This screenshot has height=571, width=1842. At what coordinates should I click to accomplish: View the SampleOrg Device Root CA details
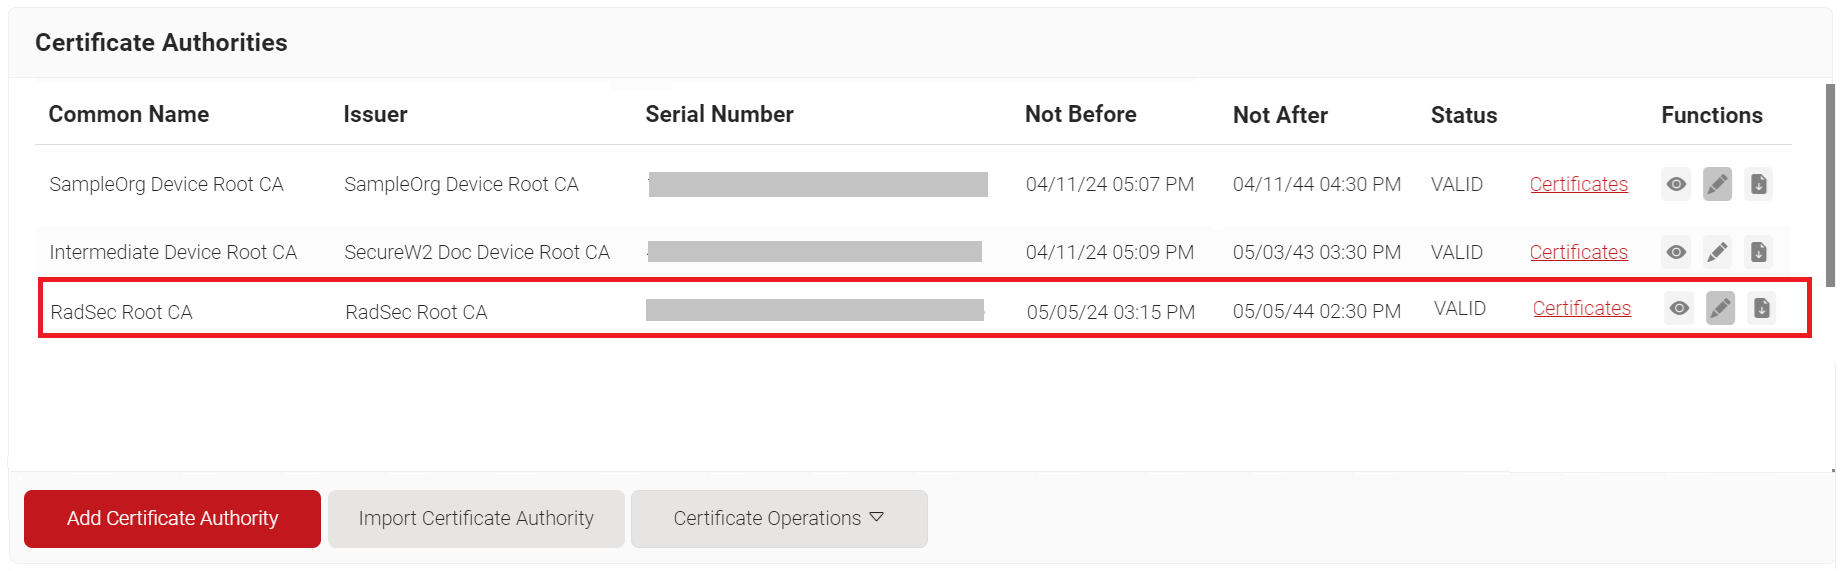(1676, 184)
